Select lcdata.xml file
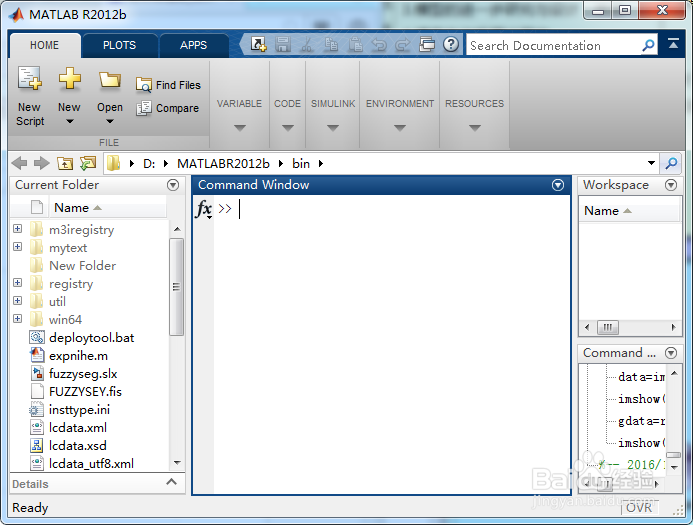 [78, 428]
